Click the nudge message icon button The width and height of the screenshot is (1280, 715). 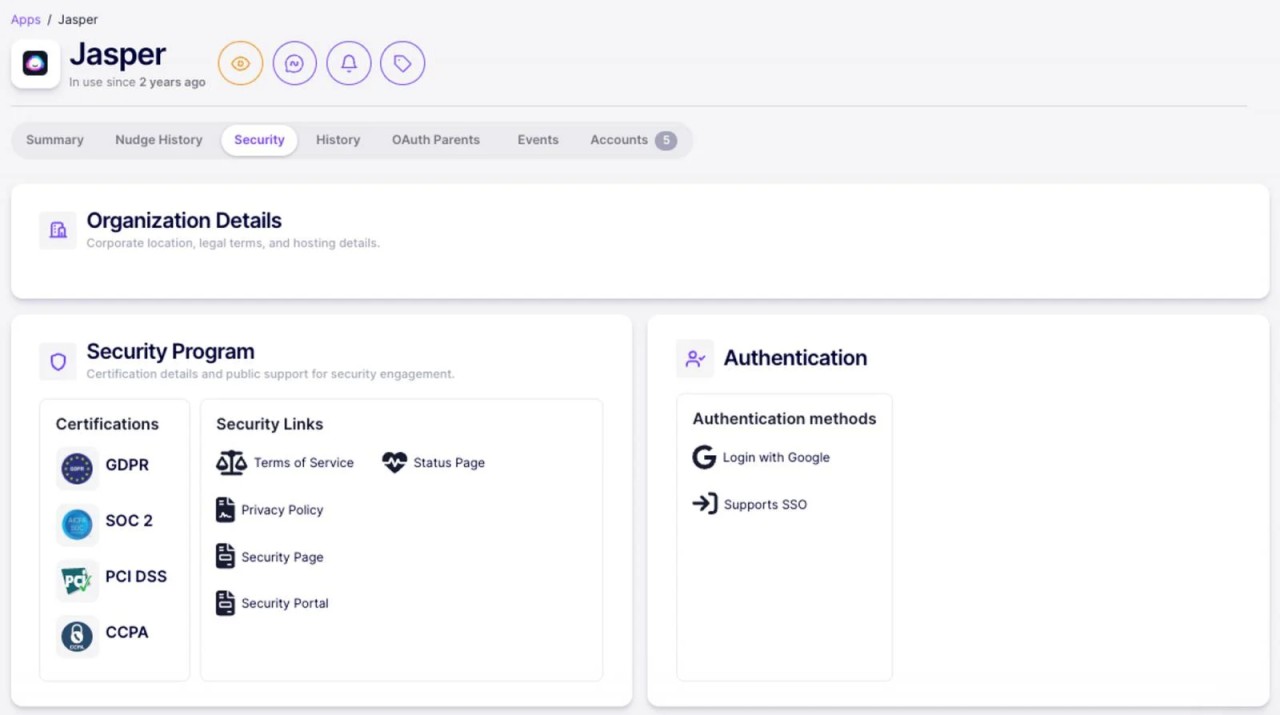pyautogui.click(x=294, y=64)
